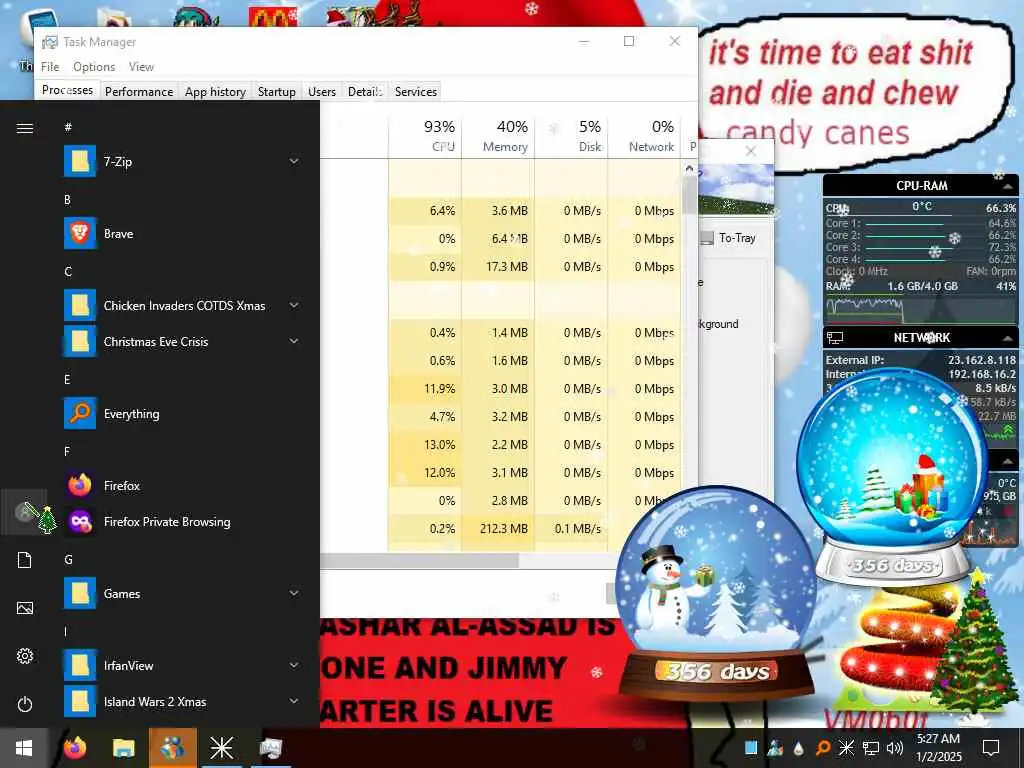This screenshot has width=1024, height=768.
Task: Switch to the Performance tab
Action: pos(139,91)
